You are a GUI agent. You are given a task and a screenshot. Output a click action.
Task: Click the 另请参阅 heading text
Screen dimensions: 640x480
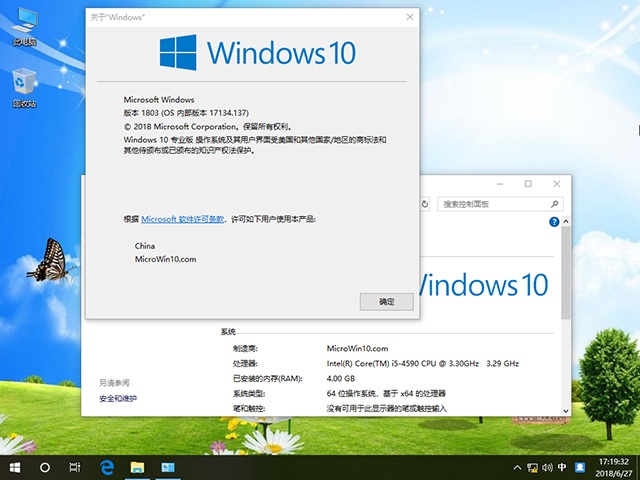coord(114,383)
